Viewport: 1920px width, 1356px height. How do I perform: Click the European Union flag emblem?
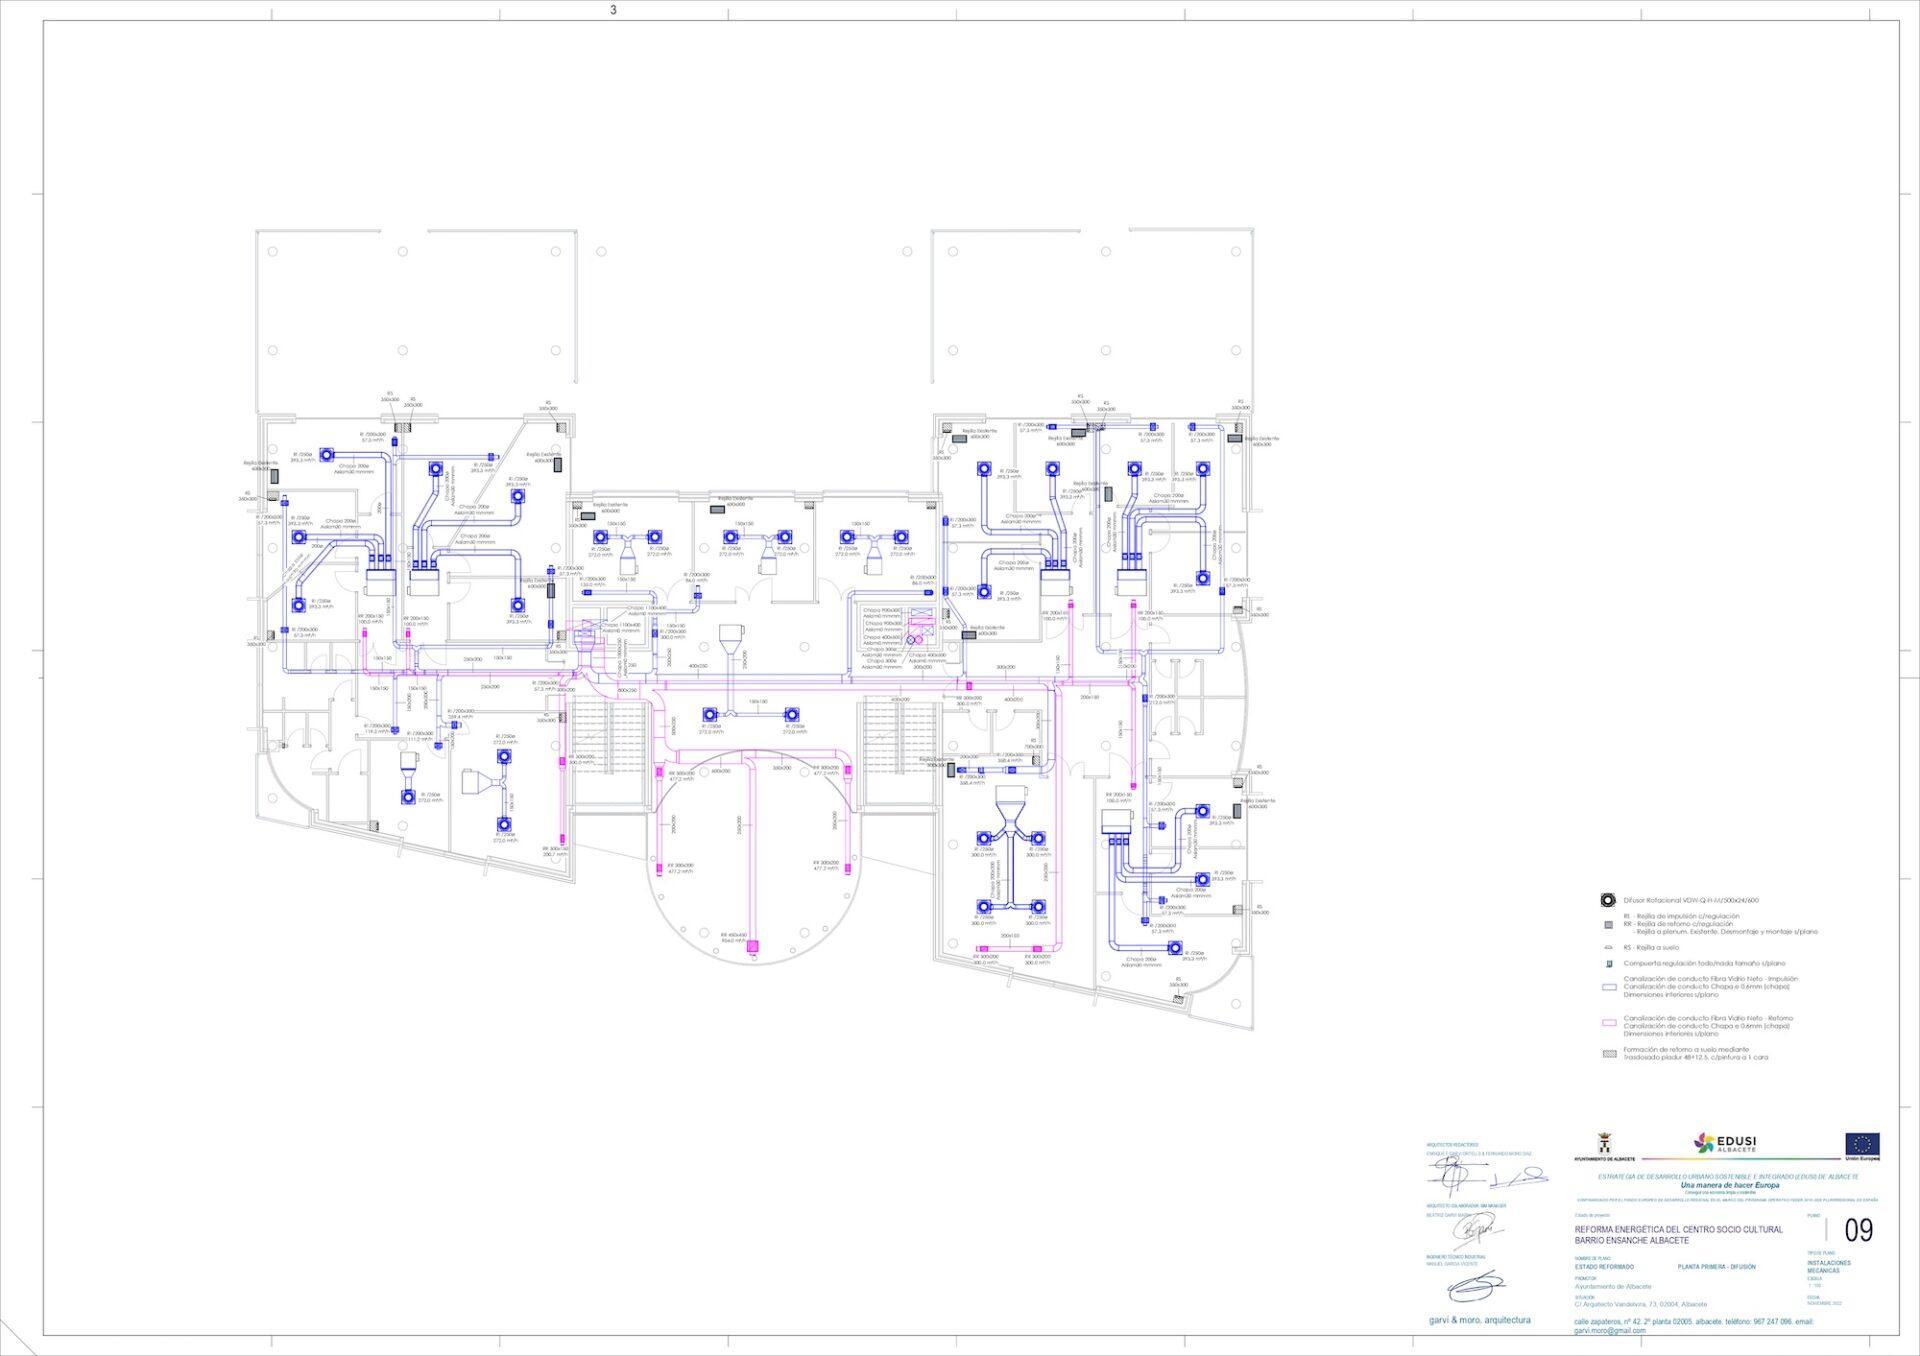[1862, 1144]
